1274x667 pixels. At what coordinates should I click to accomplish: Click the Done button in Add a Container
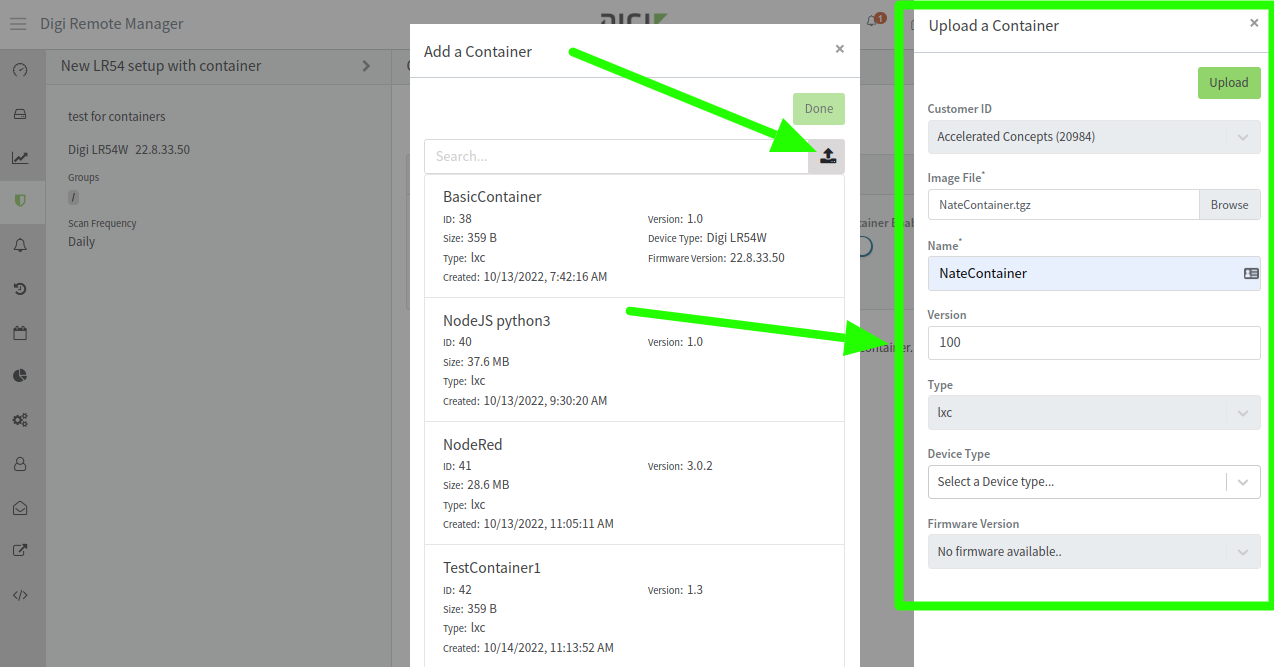pyautogui.click(x=819, y=109)
